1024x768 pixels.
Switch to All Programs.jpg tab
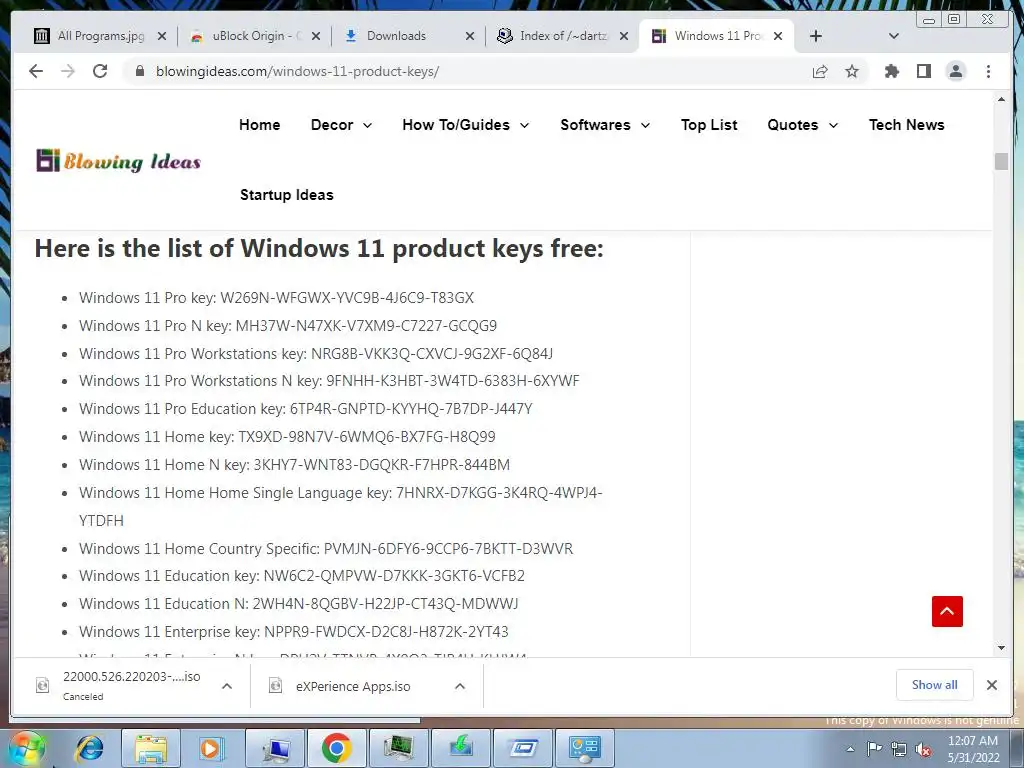[x=100, y=36]
